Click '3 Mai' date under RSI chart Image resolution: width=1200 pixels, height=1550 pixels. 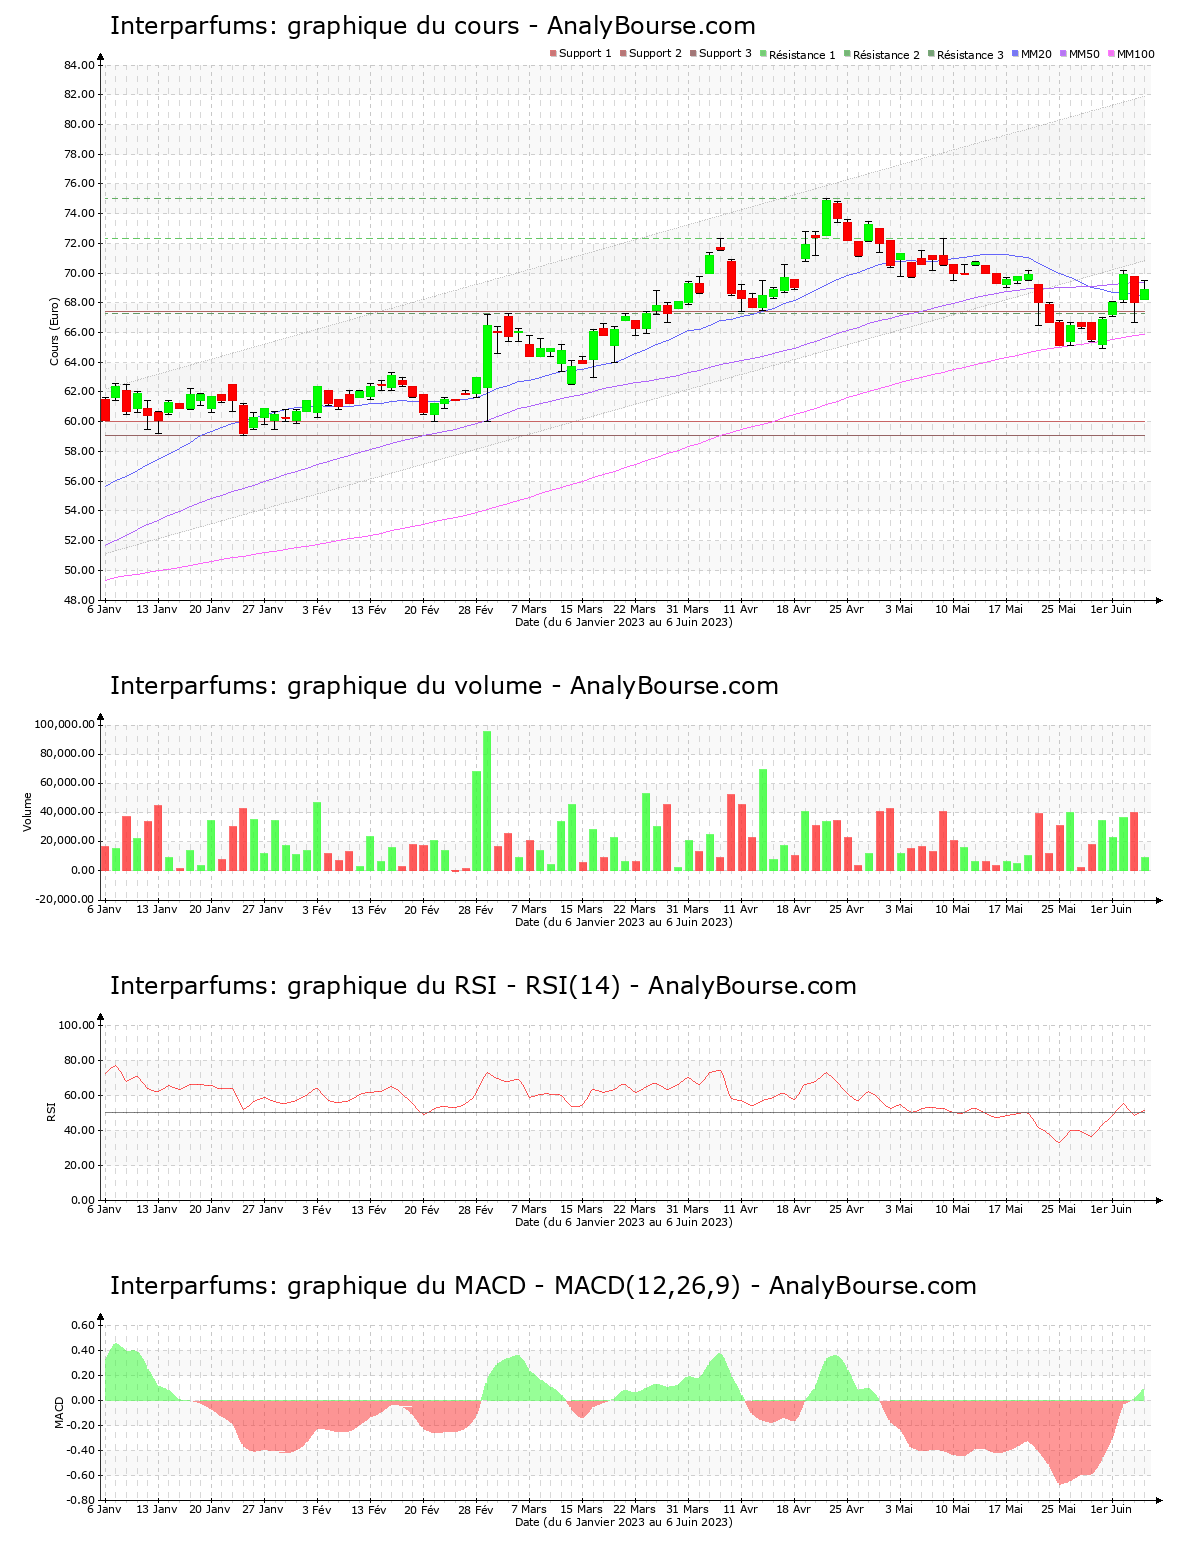click(899, 1209)
